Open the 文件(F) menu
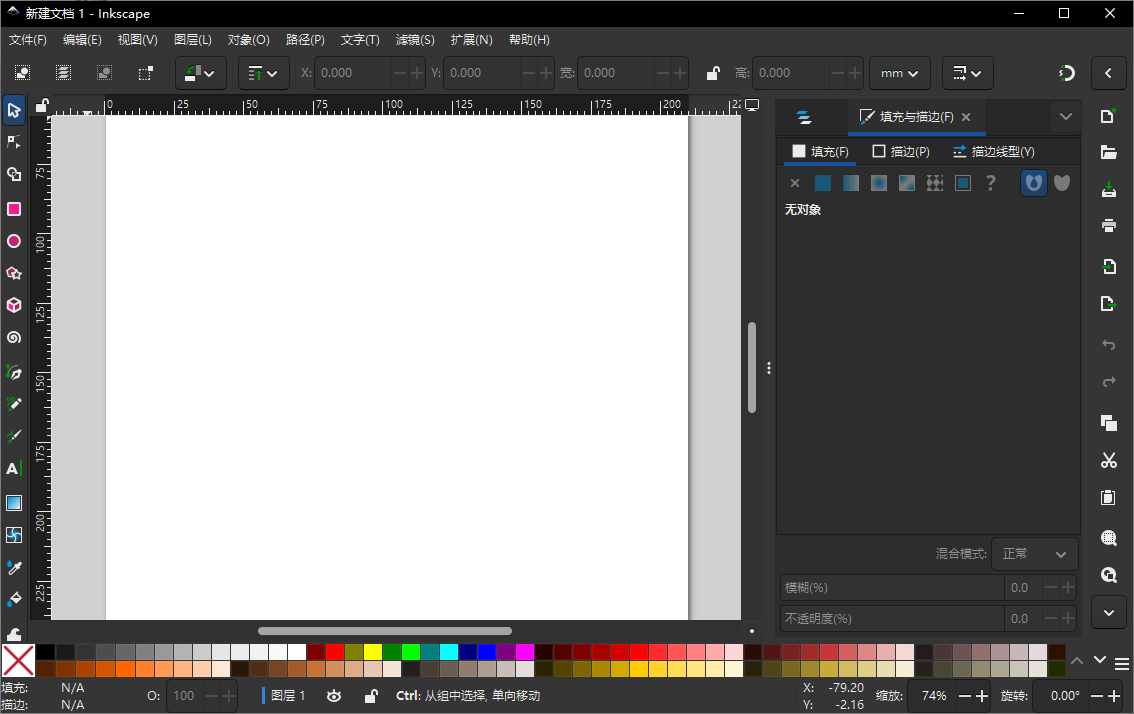The height and width of the screenshot is (714, 1134). (27, 40)
